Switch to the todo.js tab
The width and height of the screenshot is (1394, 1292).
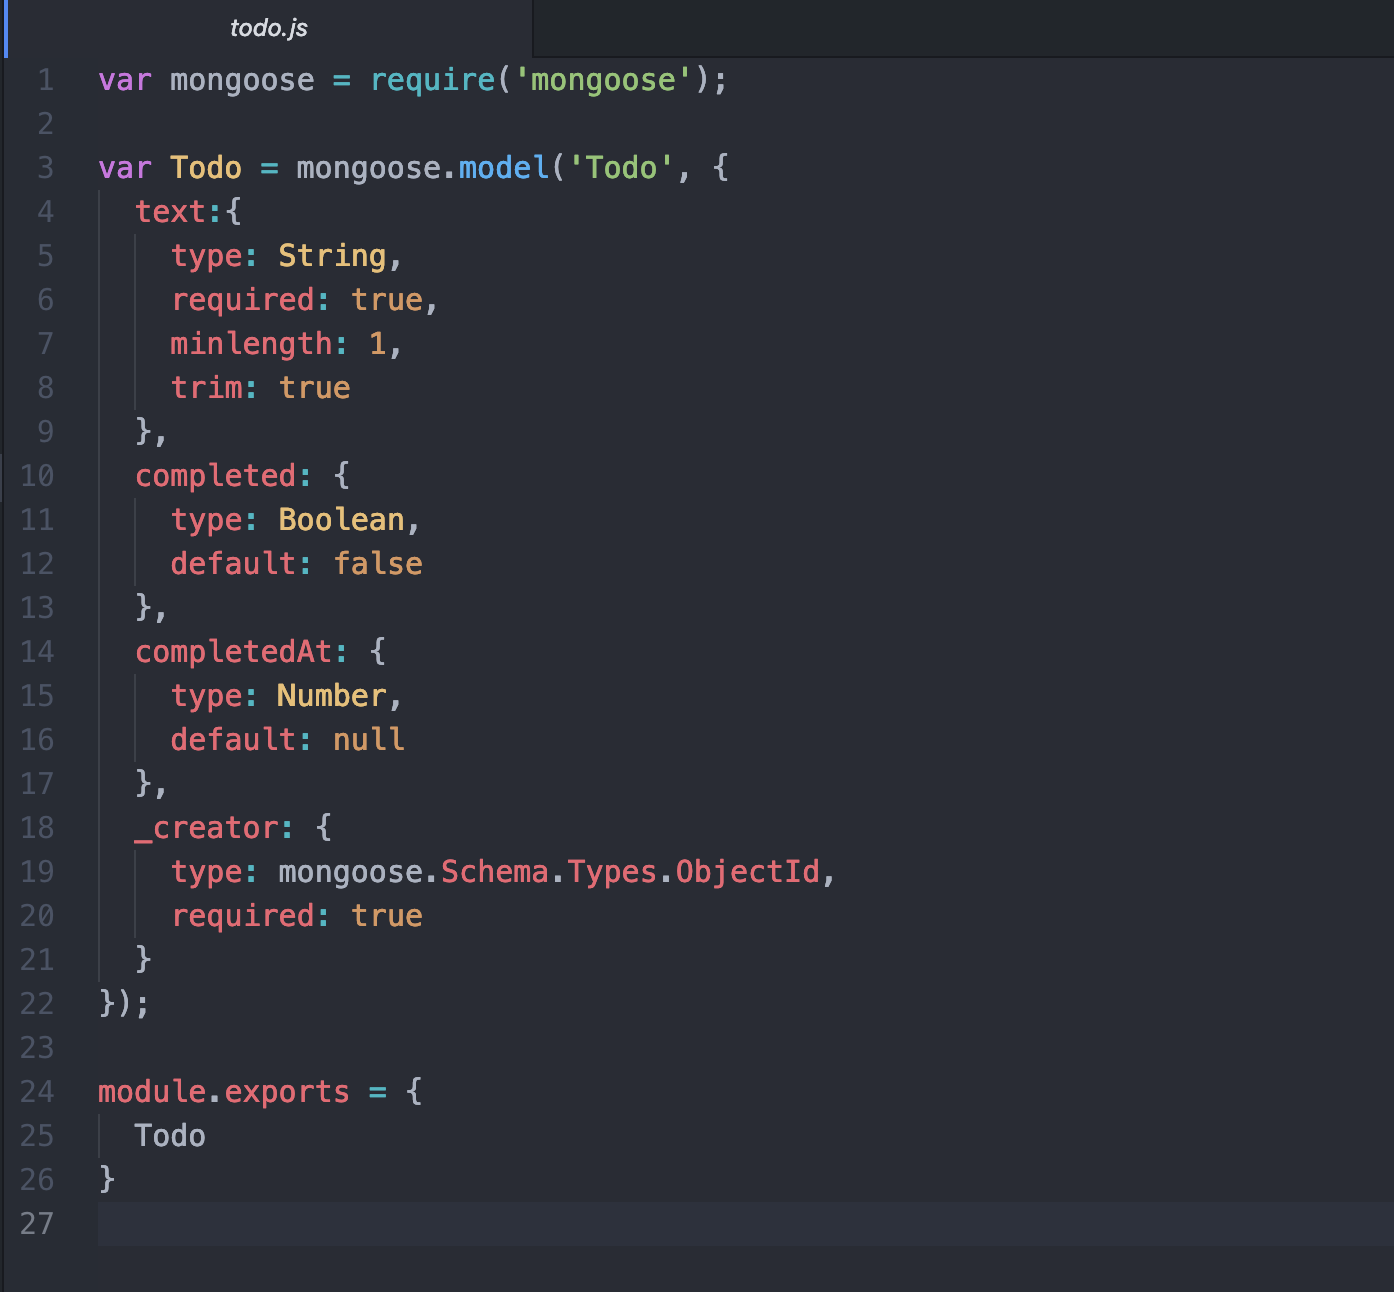(x=268, y=28)
